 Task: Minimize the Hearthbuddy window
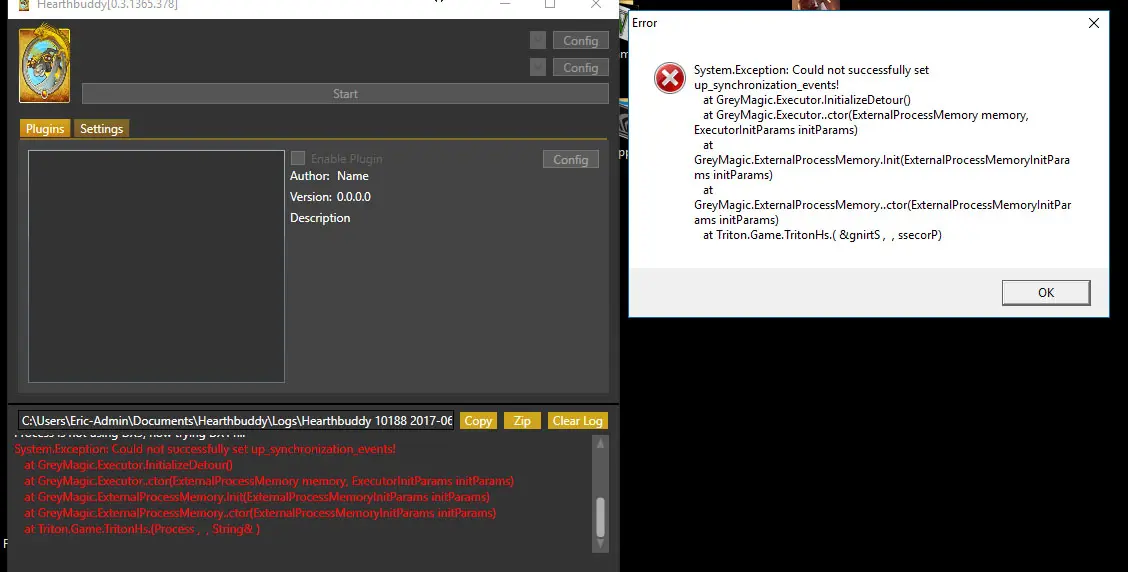(505, 4)
